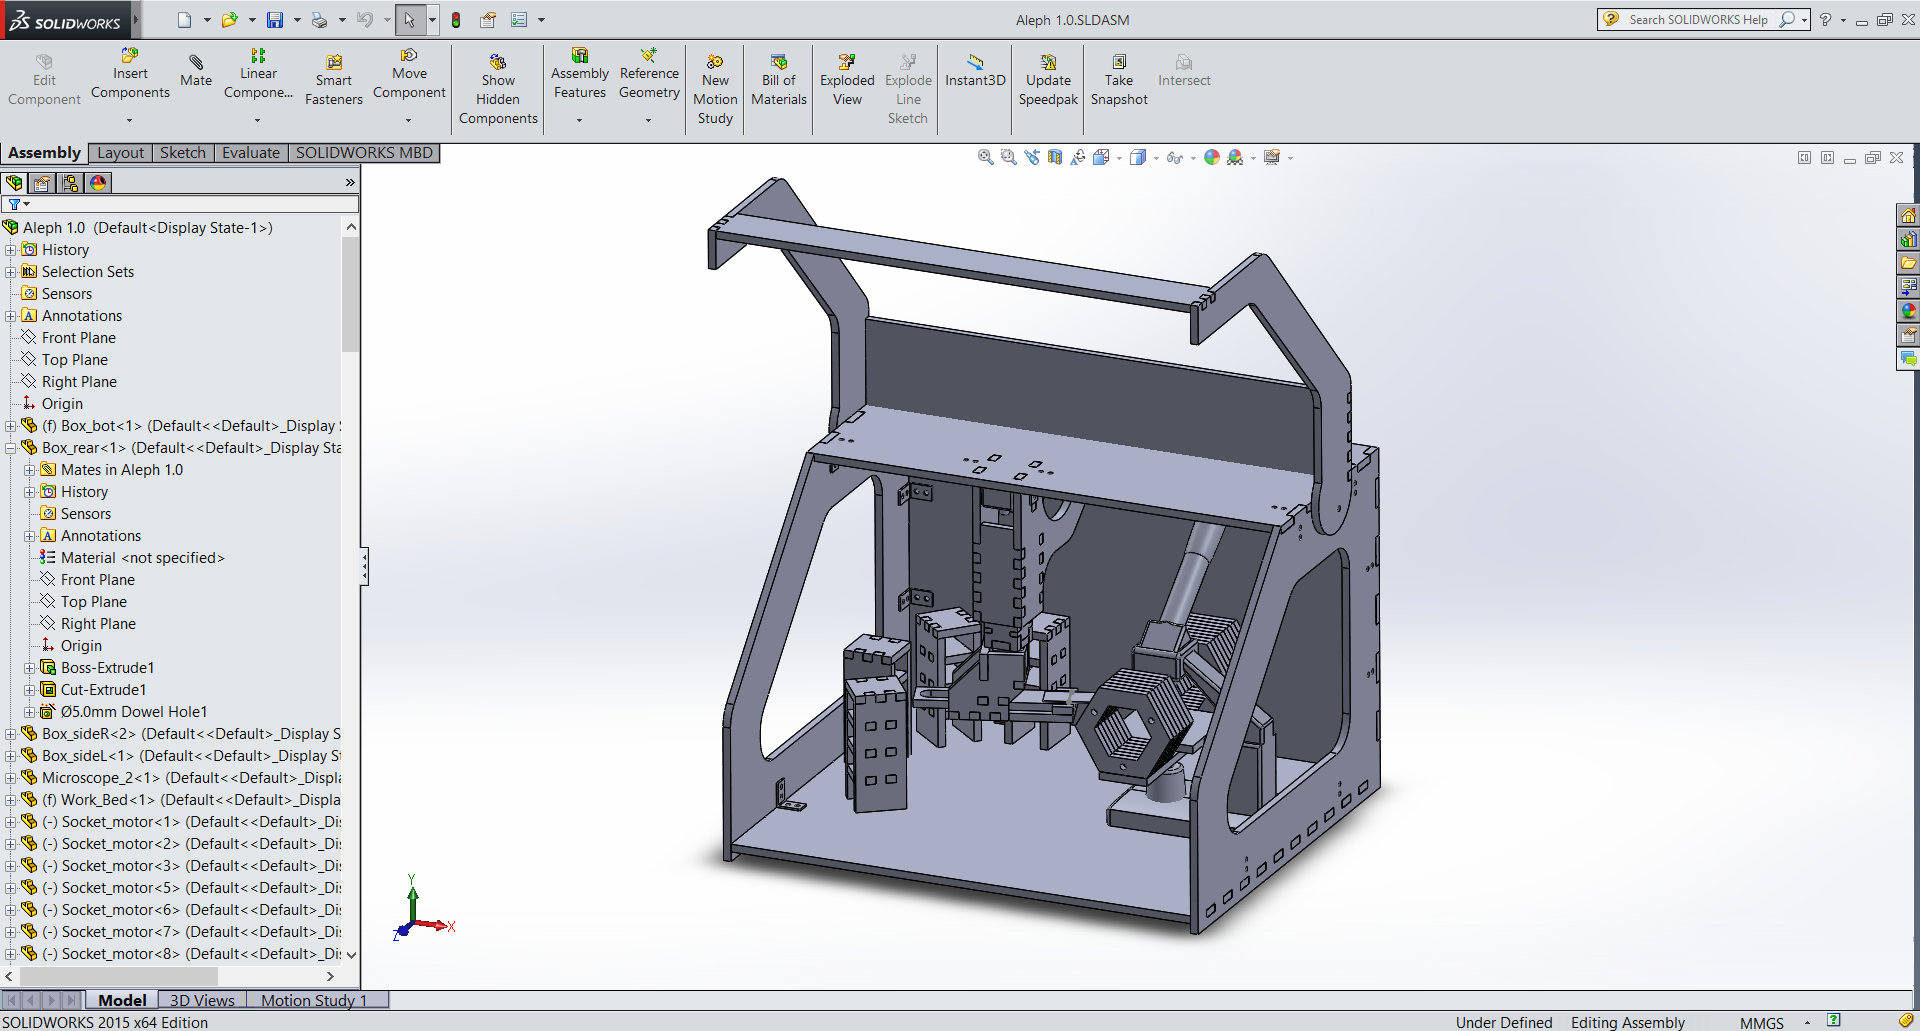Open the Bill of Materials tool
1920x1031 pixels.
[x=779, y=80]
